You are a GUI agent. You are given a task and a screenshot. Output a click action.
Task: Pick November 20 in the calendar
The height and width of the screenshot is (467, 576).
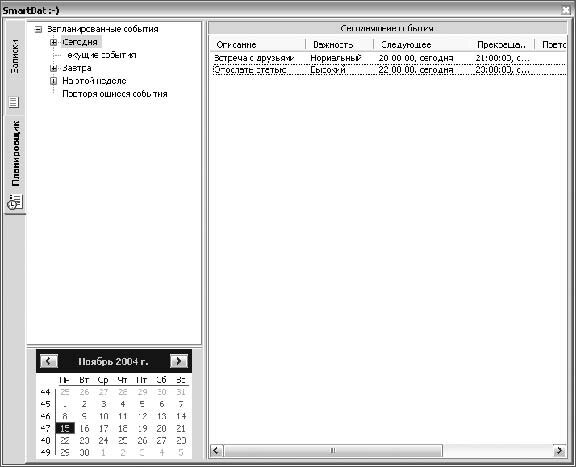click(x=161, y=428)
